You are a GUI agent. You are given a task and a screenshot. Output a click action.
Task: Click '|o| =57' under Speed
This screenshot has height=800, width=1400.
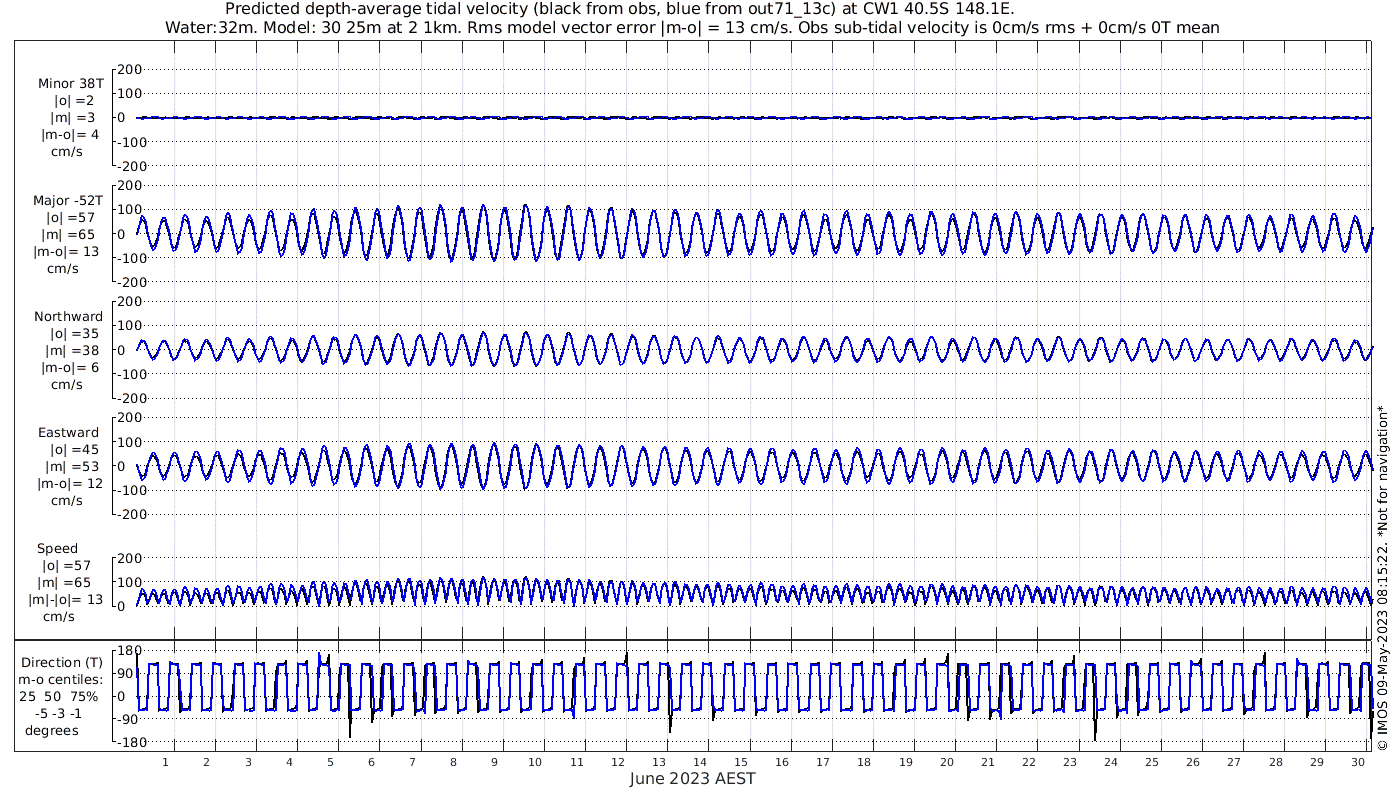tap(66, 566)
